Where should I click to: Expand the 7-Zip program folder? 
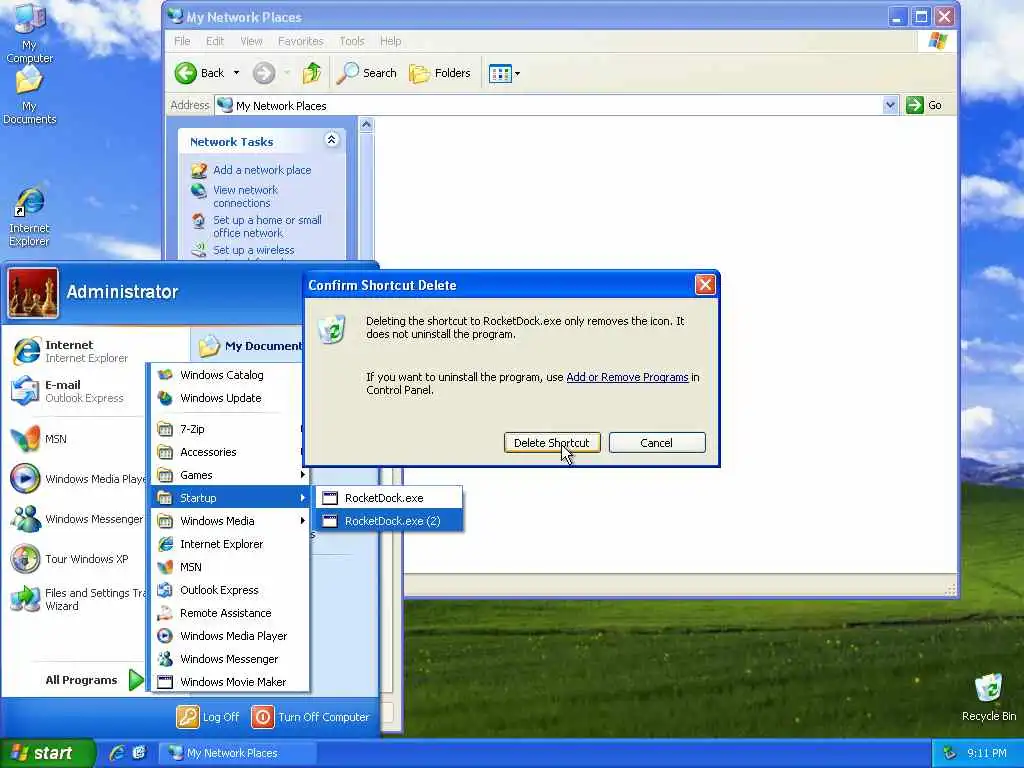229,429
